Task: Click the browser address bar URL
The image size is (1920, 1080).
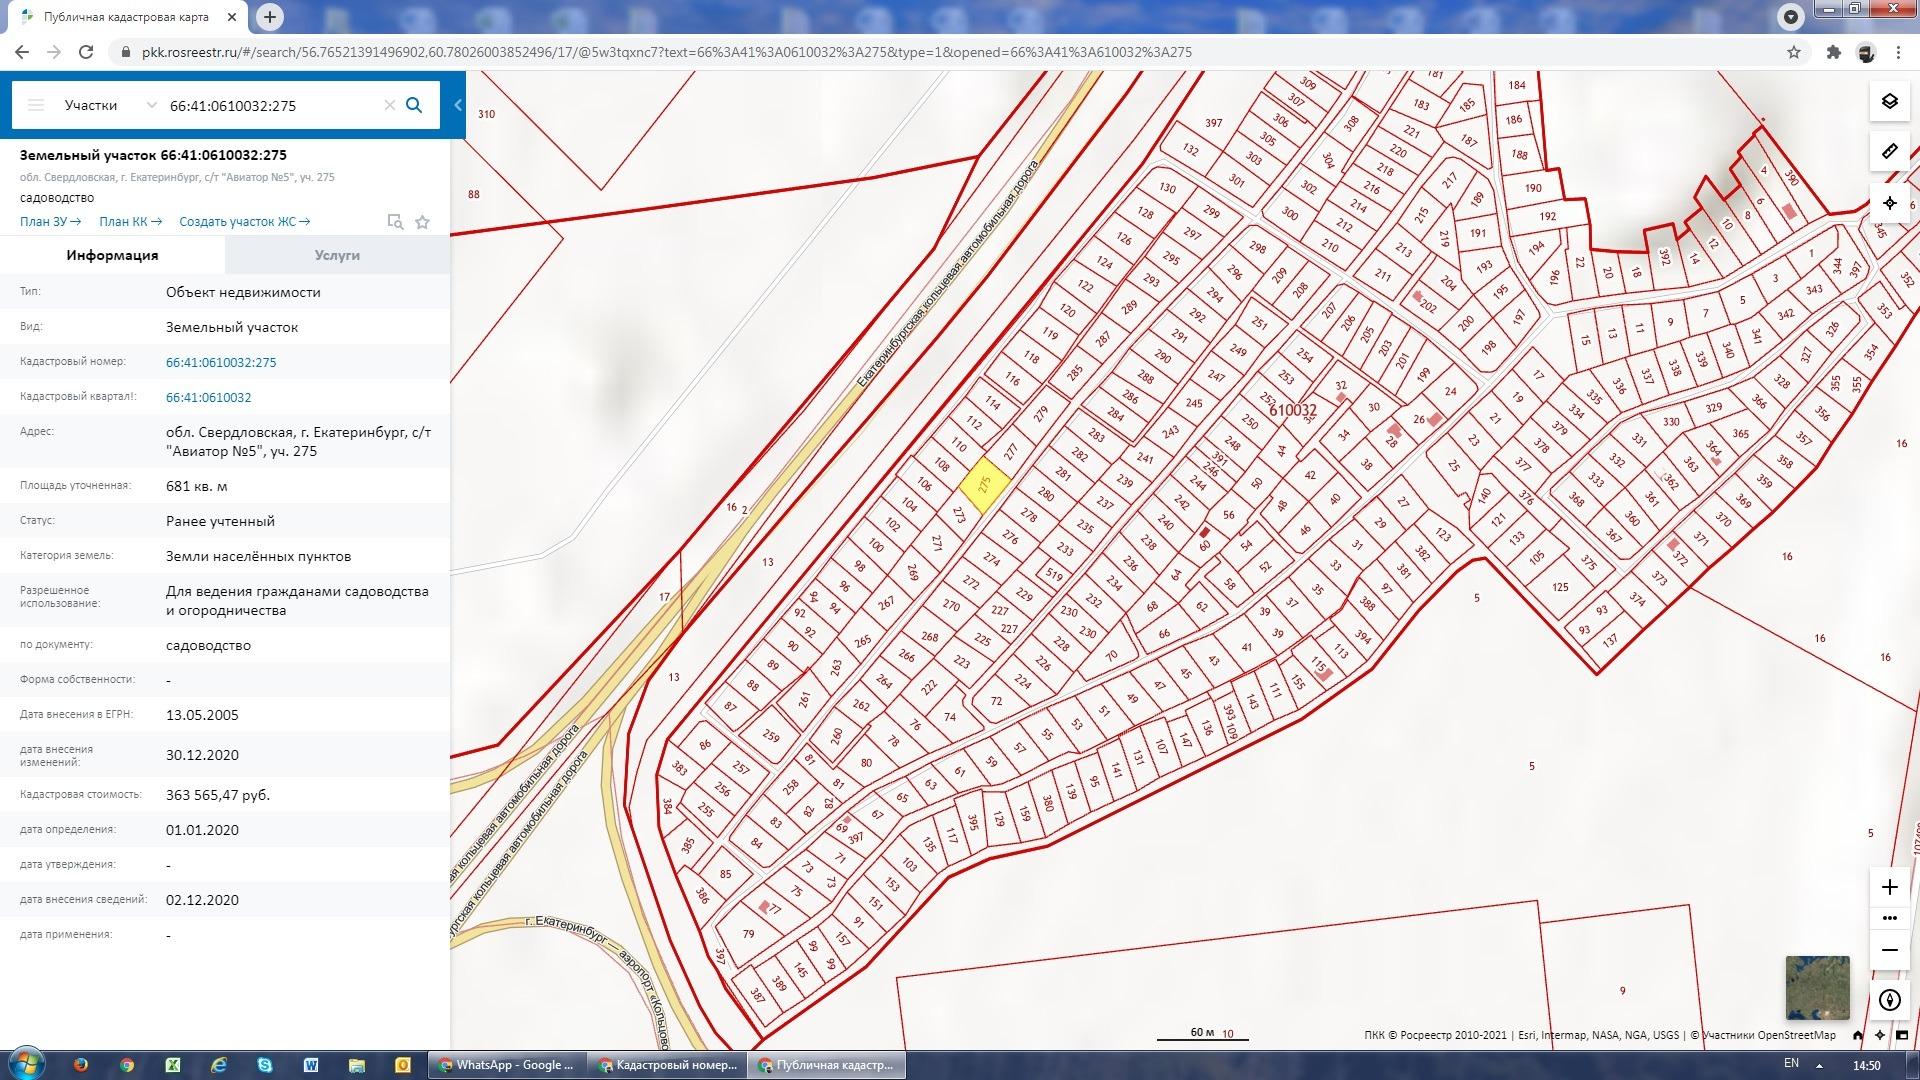Action: pyautogui.click(x=667, y=52)
